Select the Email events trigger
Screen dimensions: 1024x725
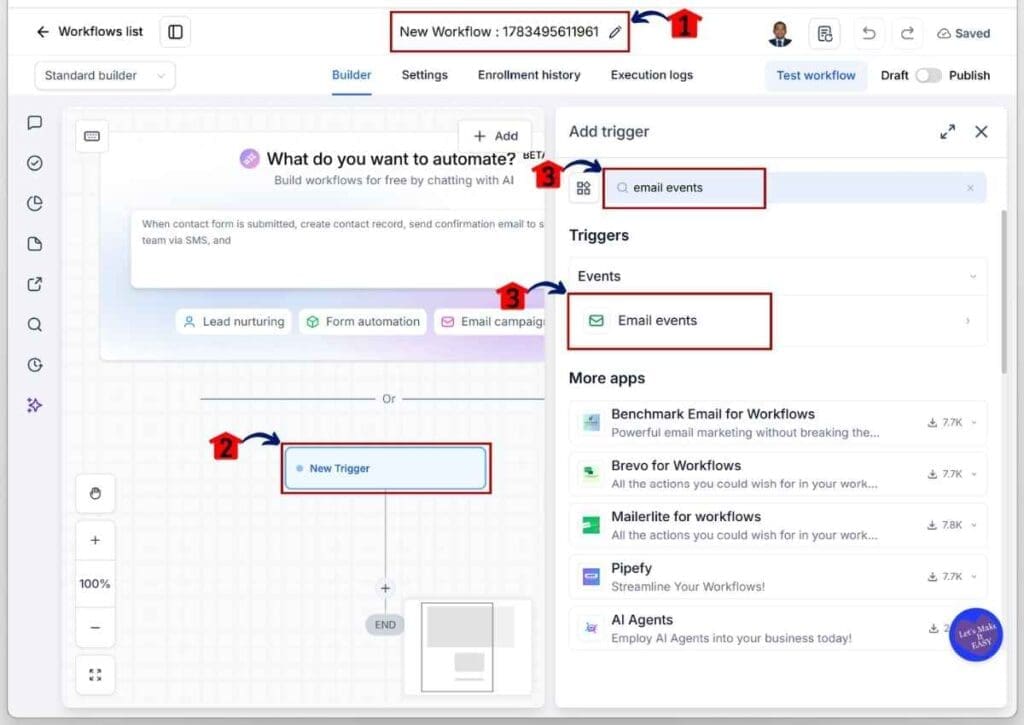coord(777,321)
